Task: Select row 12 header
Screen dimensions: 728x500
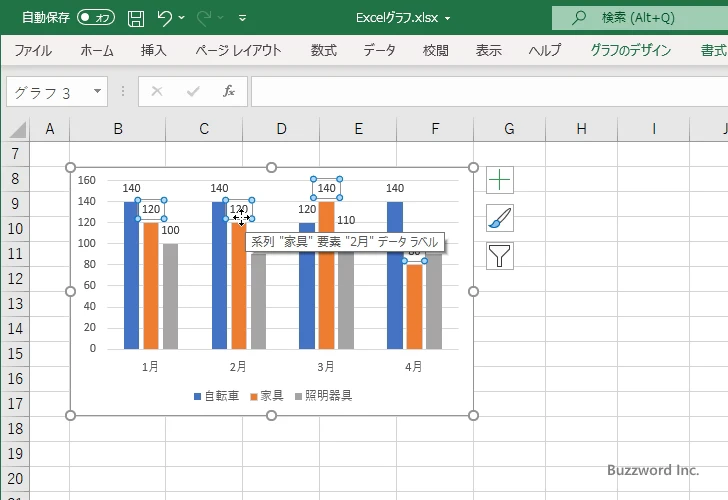Action: 15,279
